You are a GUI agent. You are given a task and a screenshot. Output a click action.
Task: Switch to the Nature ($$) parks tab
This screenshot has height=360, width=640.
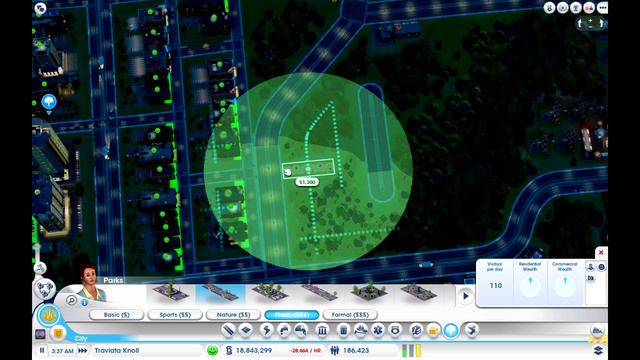[x=233, y=315]
